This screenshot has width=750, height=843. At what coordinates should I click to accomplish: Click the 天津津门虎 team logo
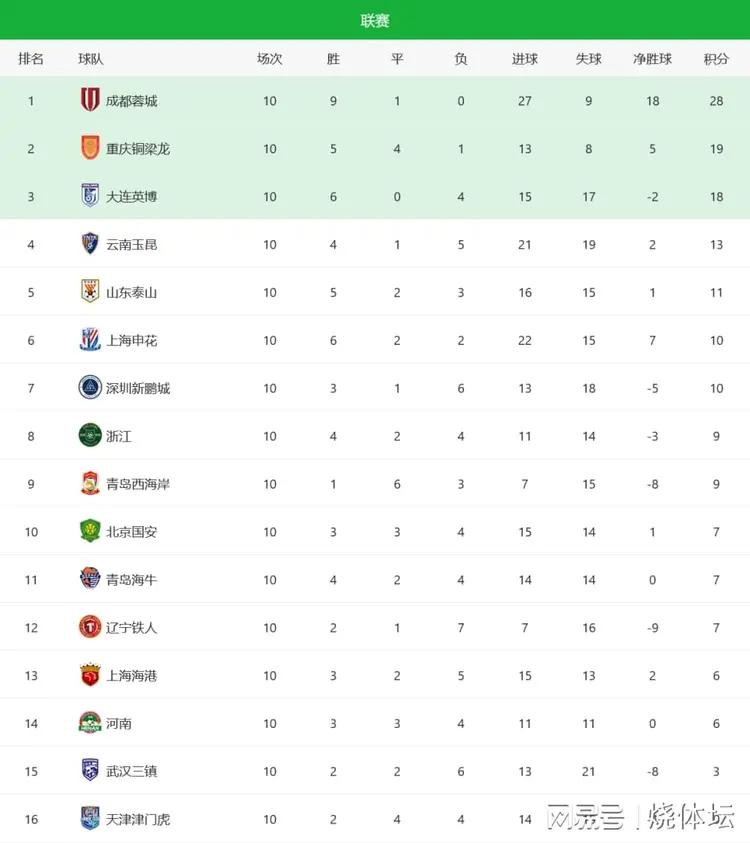click(x=90, y=818)
